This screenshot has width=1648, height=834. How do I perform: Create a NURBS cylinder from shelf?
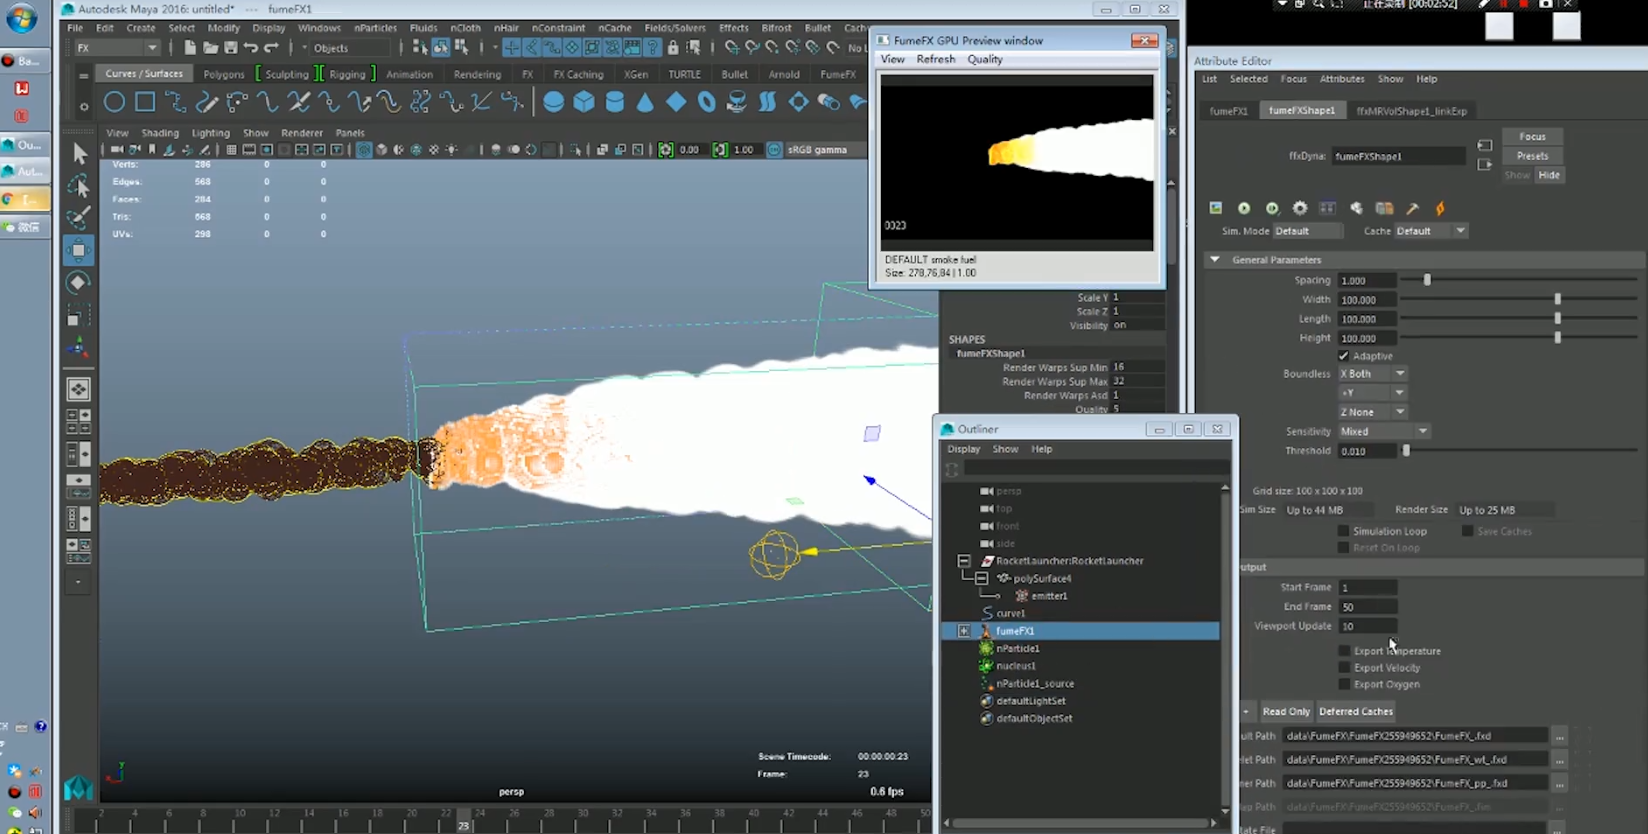tap(615, 102)
